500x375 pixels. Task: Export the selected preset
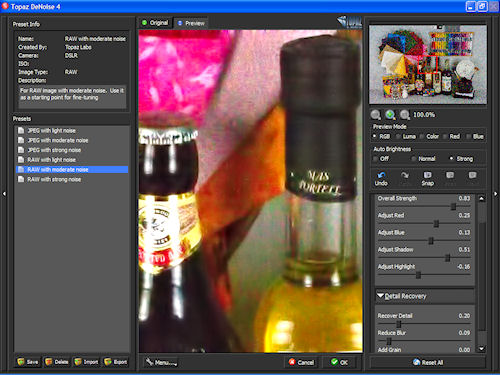click(115, 362)
